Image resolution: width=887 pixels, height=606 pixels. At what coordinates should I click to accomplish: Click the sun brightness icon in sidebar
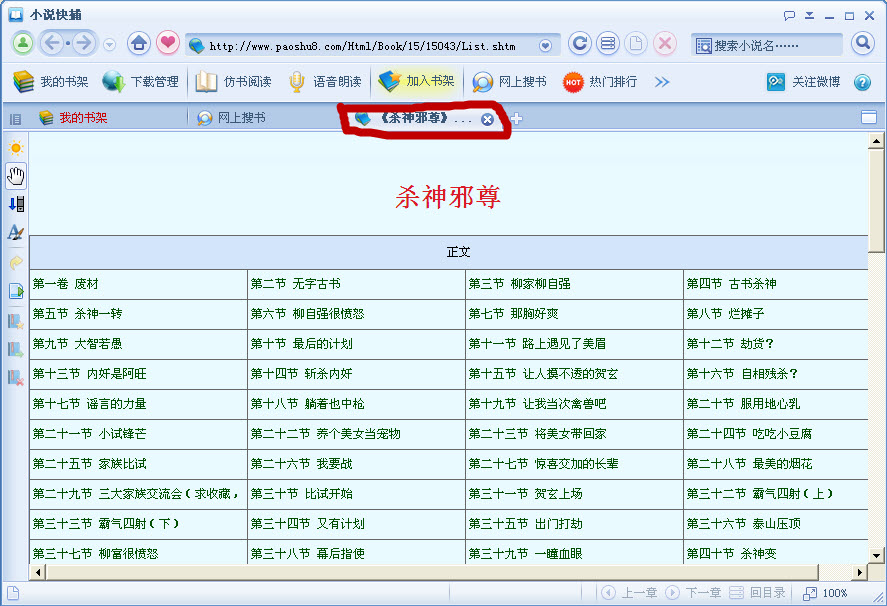[16, 148]
